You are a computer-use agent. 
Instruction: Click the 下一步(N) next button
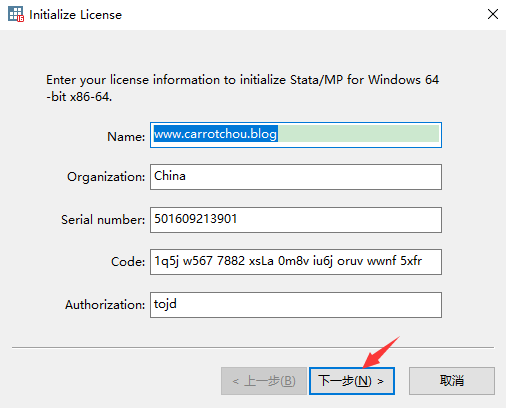point(352,381)
